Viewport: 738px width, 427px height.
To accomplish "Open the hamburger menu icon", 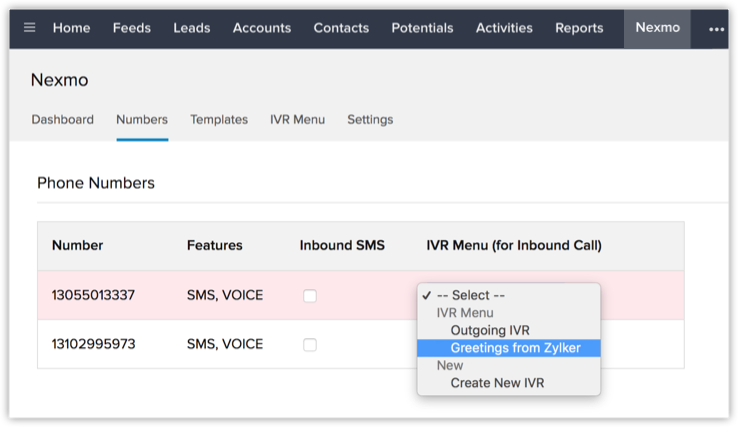I will (x=30, y=28).
